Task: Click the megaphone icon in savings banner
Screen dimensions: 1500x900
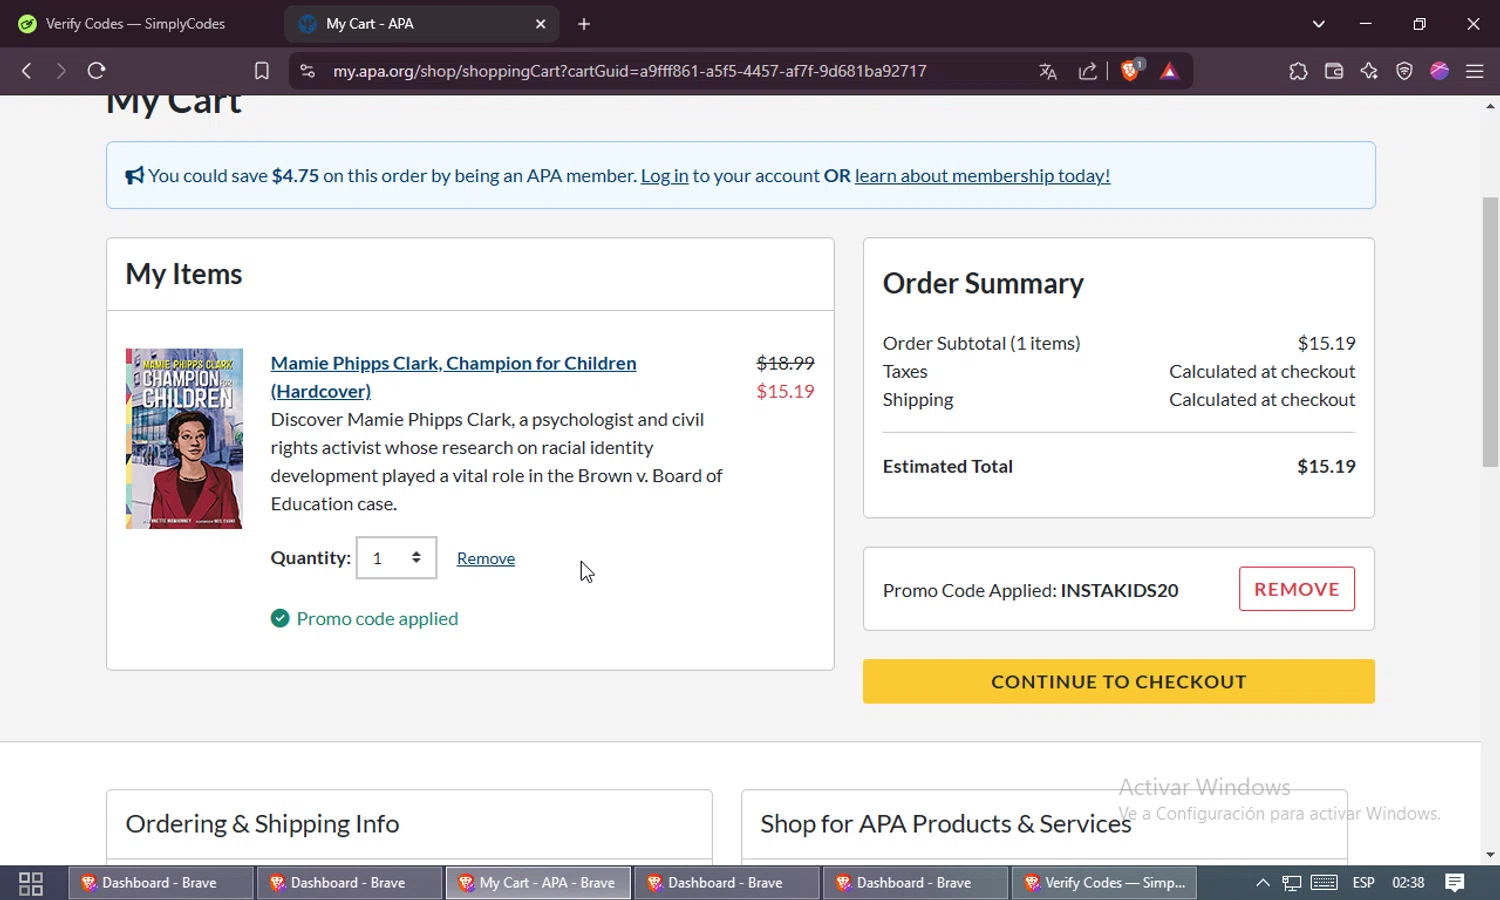Action: pyautogui.click(x=135, y=176)
